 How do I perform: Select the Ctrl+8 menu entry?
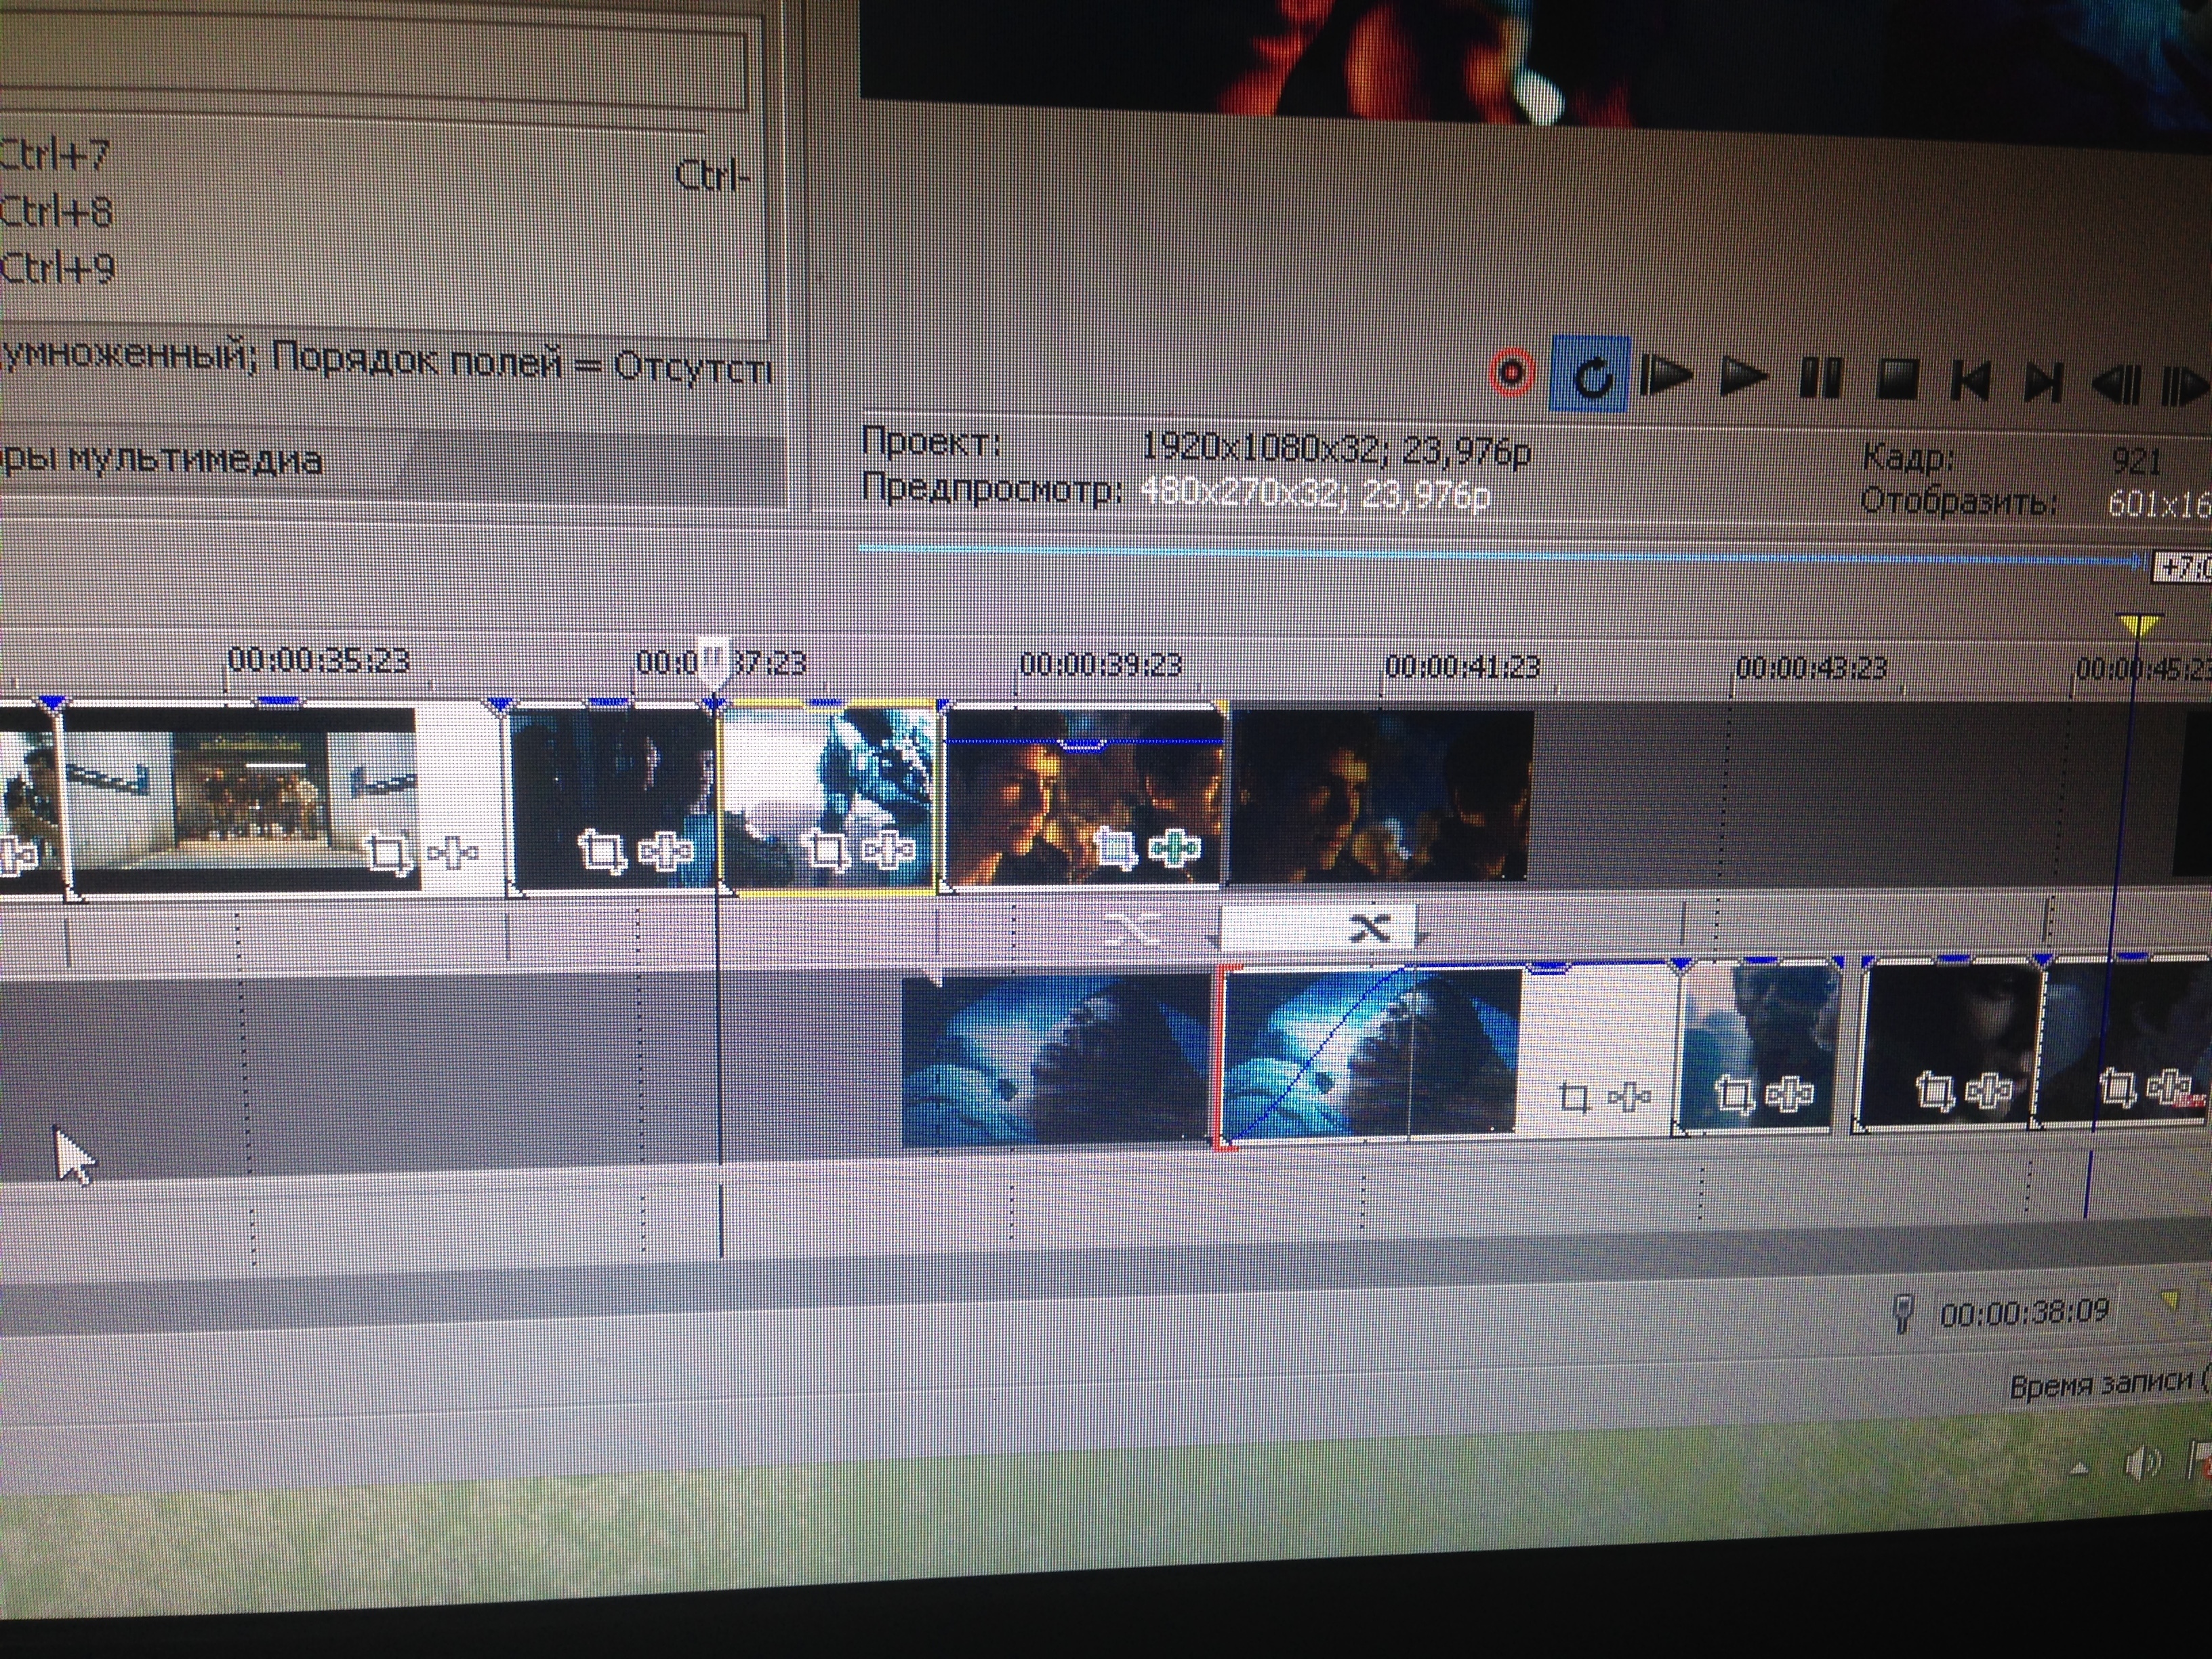57,212
